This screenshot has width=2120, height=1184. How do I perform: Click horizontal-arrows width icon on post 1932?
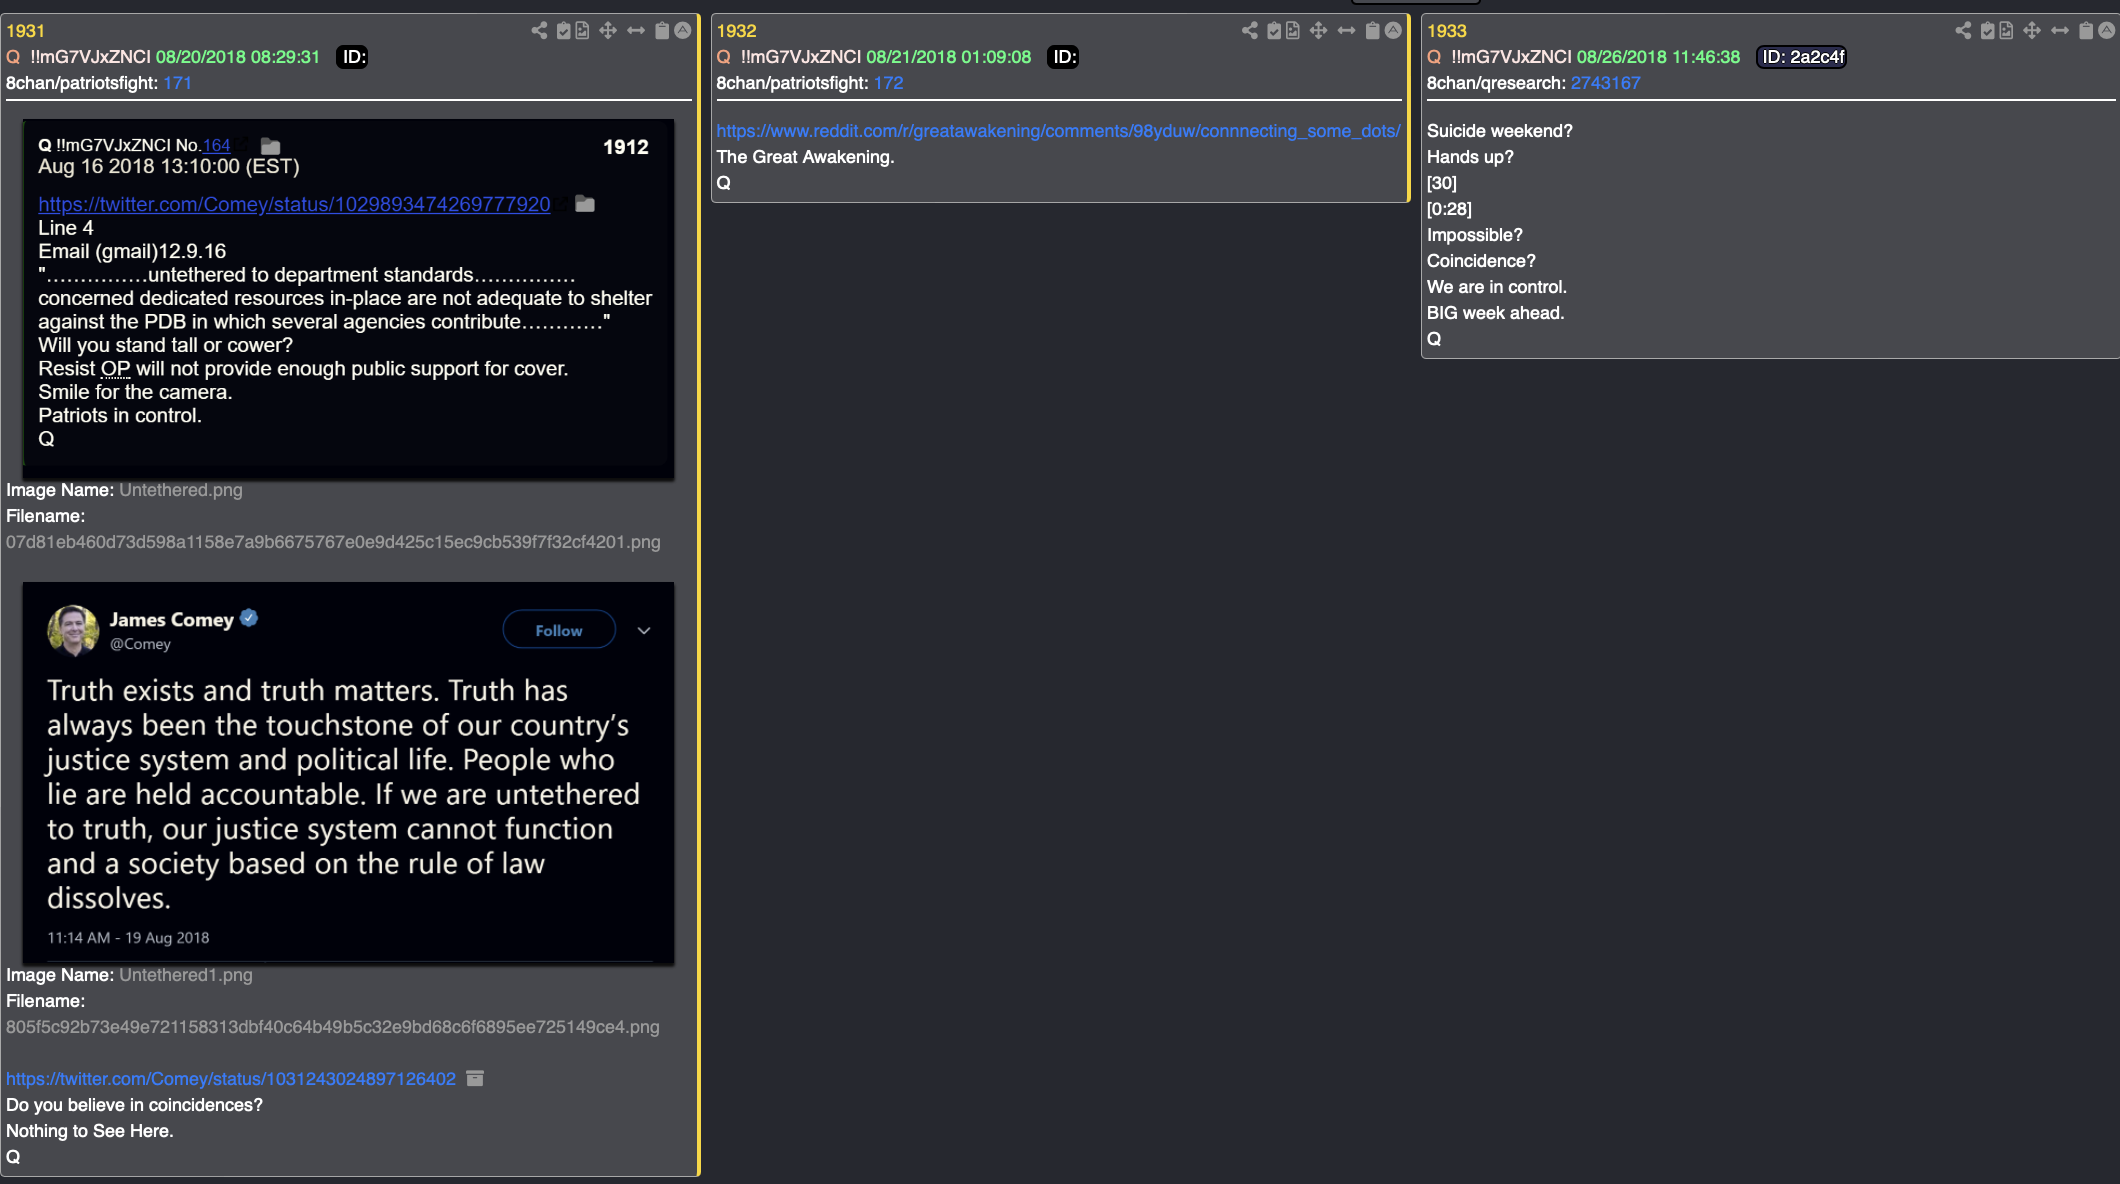pos(1347,31)
